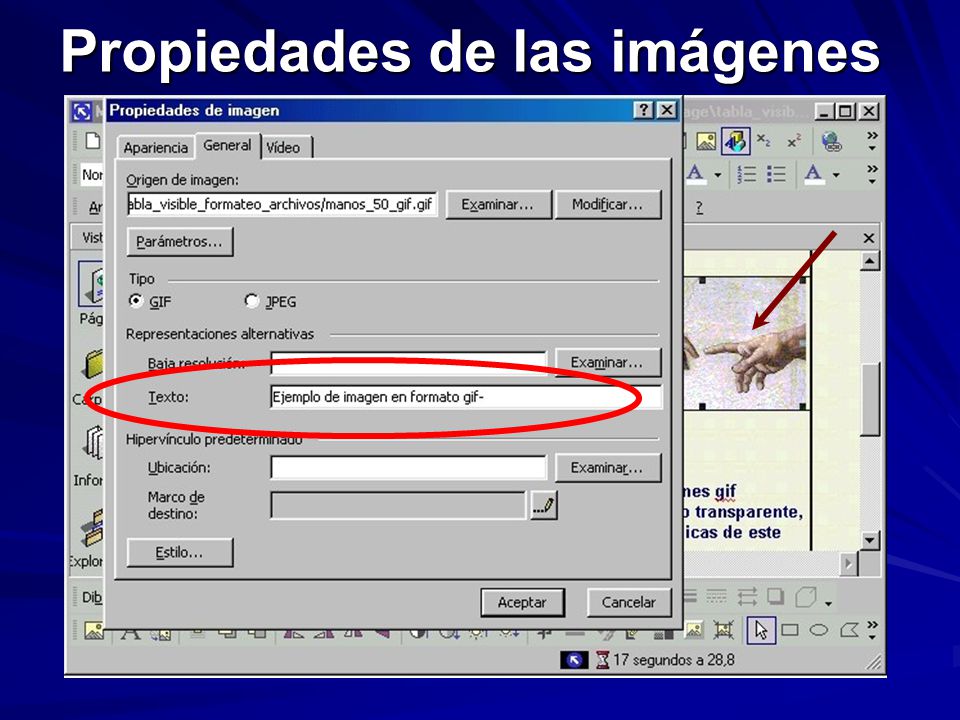
Task: Switch to the Apariencia tab
Action: pos(156,148)
